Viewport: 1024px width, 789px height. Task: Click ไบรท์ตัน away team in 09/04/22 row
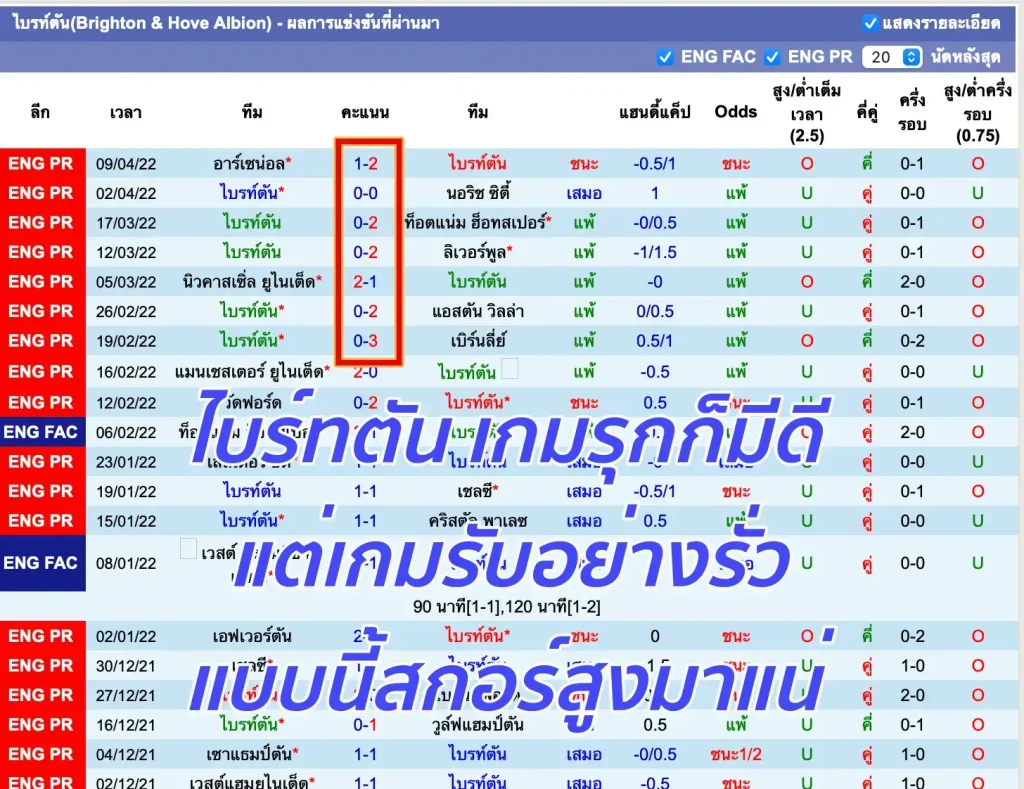click(x=477, y=163)
